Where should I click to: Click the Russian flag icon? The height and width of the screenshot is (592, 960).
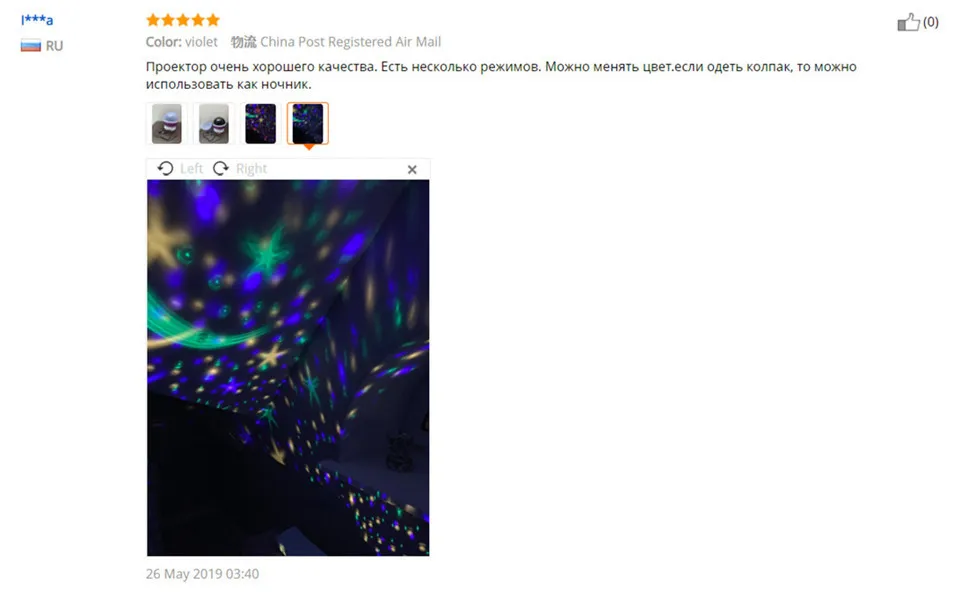(x=31, y=45)
